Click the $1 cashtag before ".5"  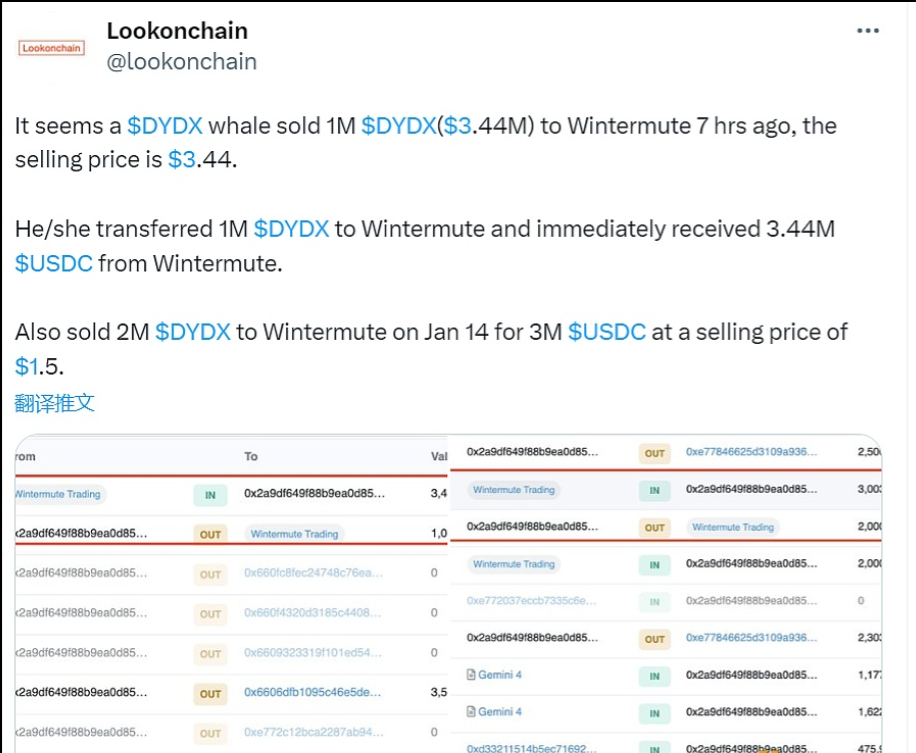27,366
